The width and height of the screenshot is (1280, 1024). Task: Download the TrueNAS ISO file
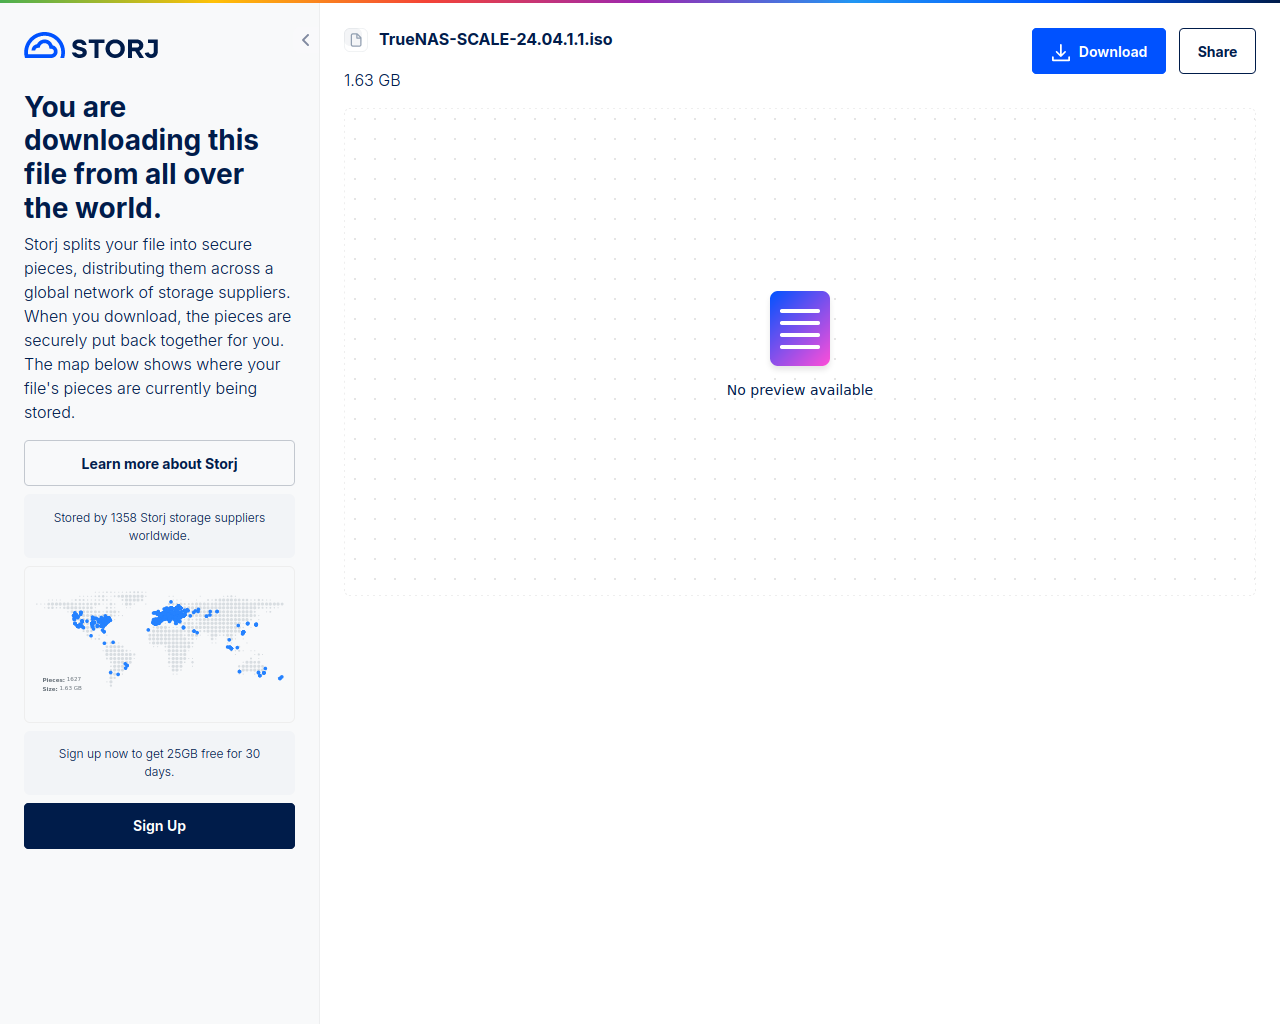(1098, 51)
